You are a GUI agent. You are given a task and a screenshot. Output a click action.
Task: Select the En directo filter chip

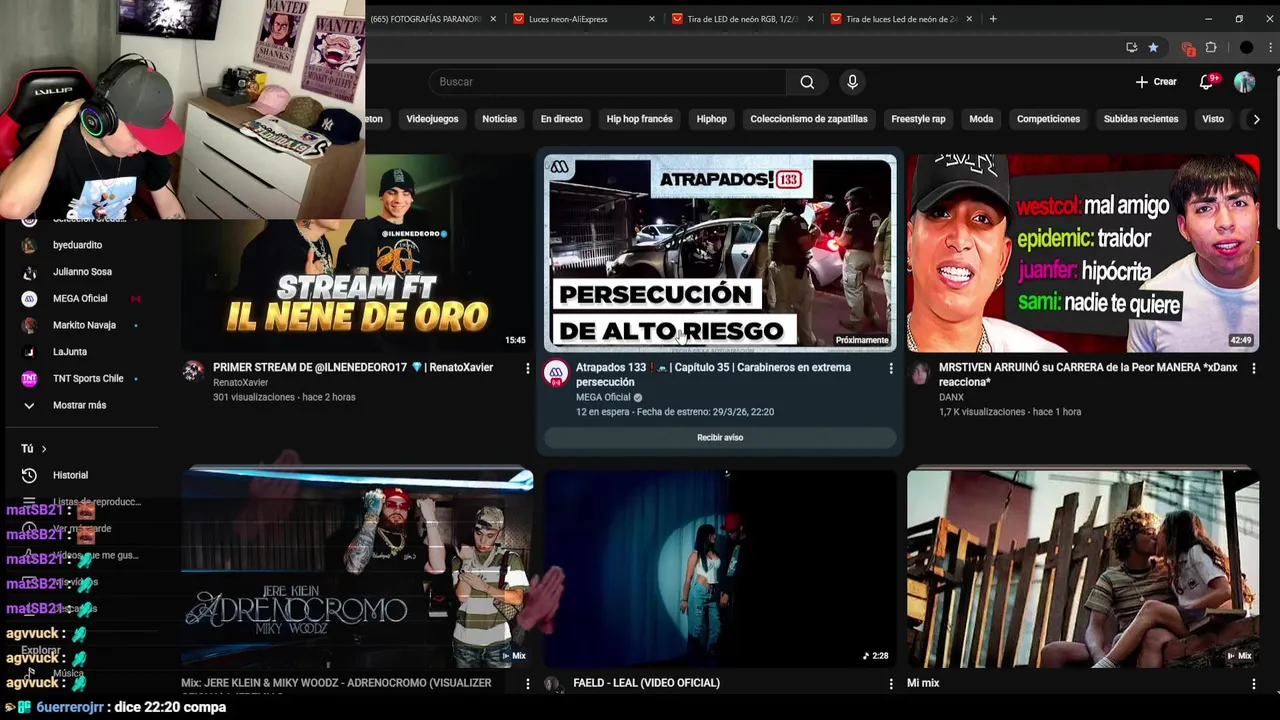[561, 119]
